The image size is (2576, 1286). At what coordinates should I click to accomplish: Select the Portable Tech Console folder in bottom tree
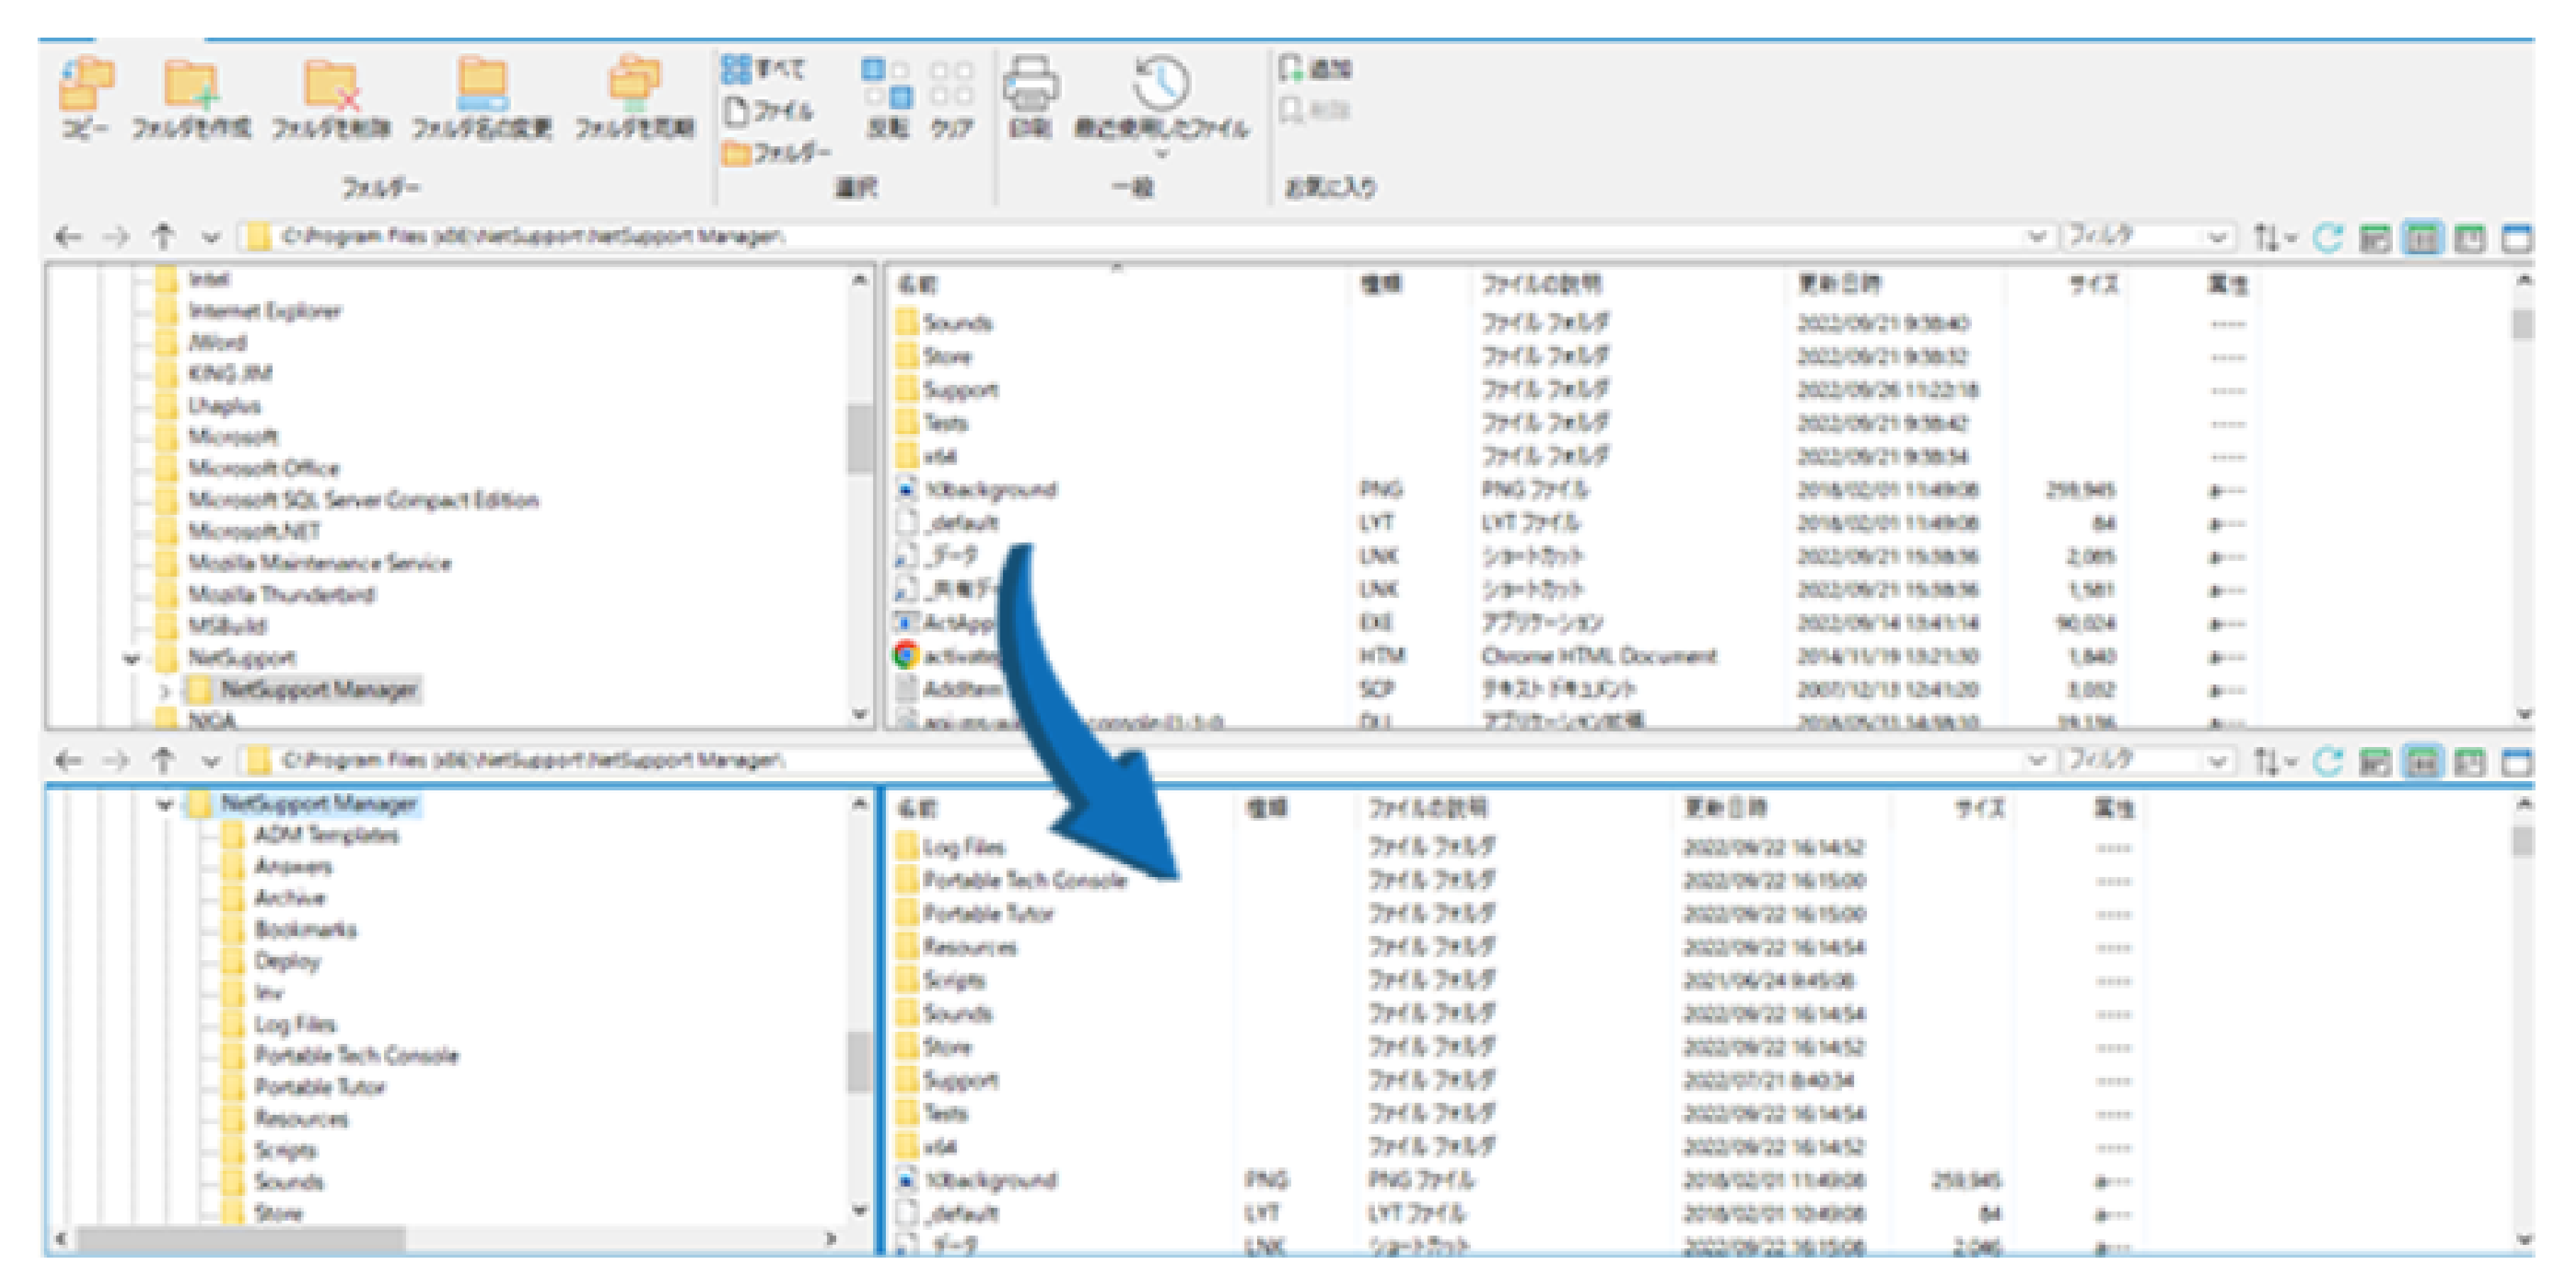coord(356,1055)
